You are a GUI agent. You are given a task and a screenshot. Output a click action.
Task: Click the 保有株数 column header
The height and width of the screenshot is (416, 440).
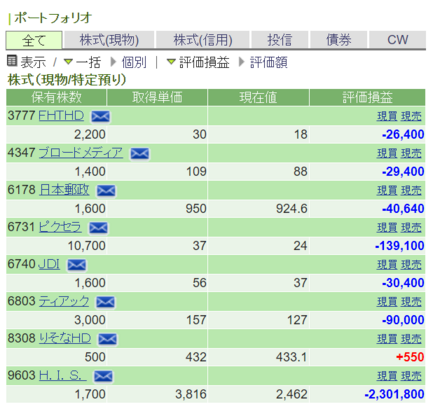click(x=56, y=97)
